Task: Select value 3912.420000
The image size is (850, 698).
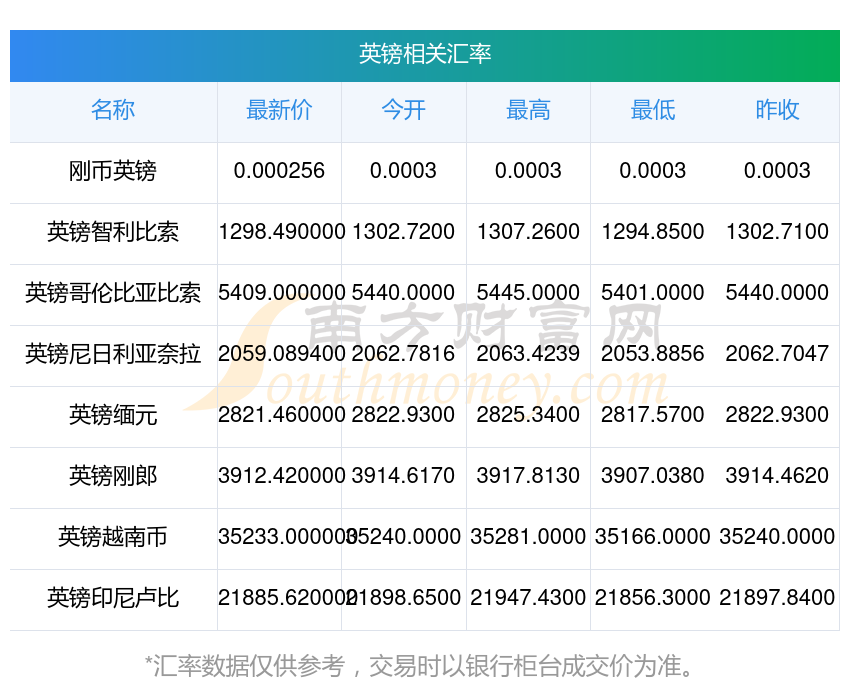Action: [x=281, y=476]
